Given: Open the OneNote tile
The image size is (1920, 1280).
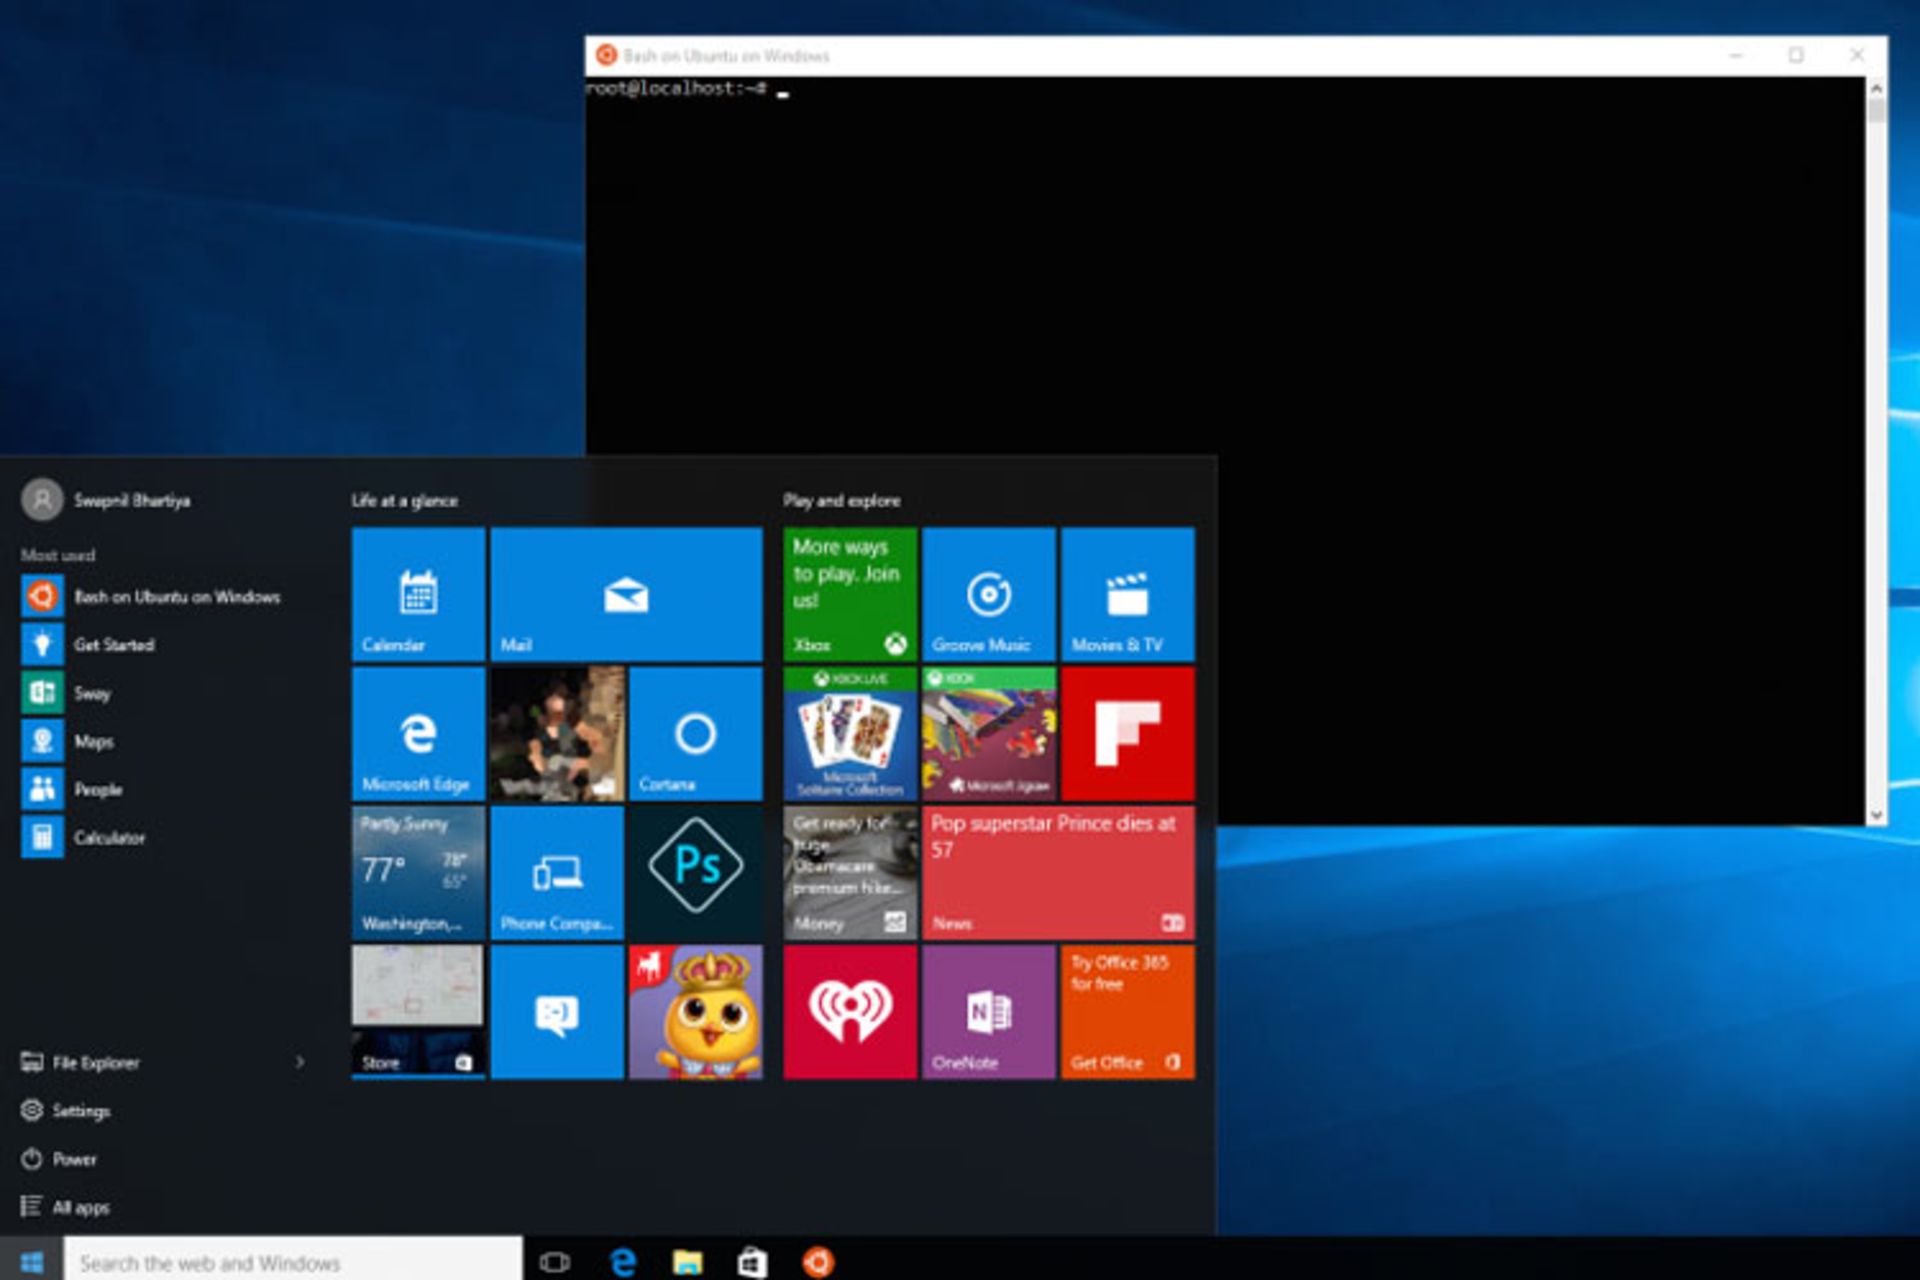Looking at the screenshot, I should pyautogui.click(x=989, y=1012).
